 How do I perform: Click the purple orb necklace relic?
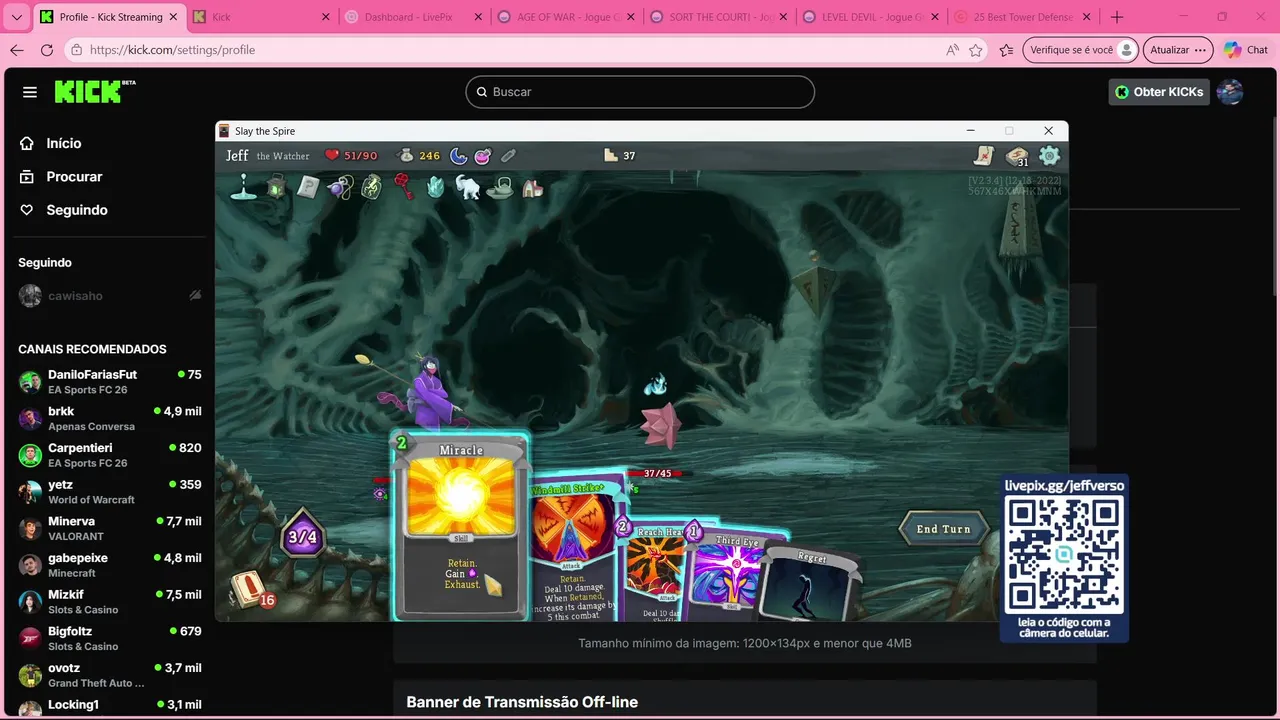pos(340,186)
